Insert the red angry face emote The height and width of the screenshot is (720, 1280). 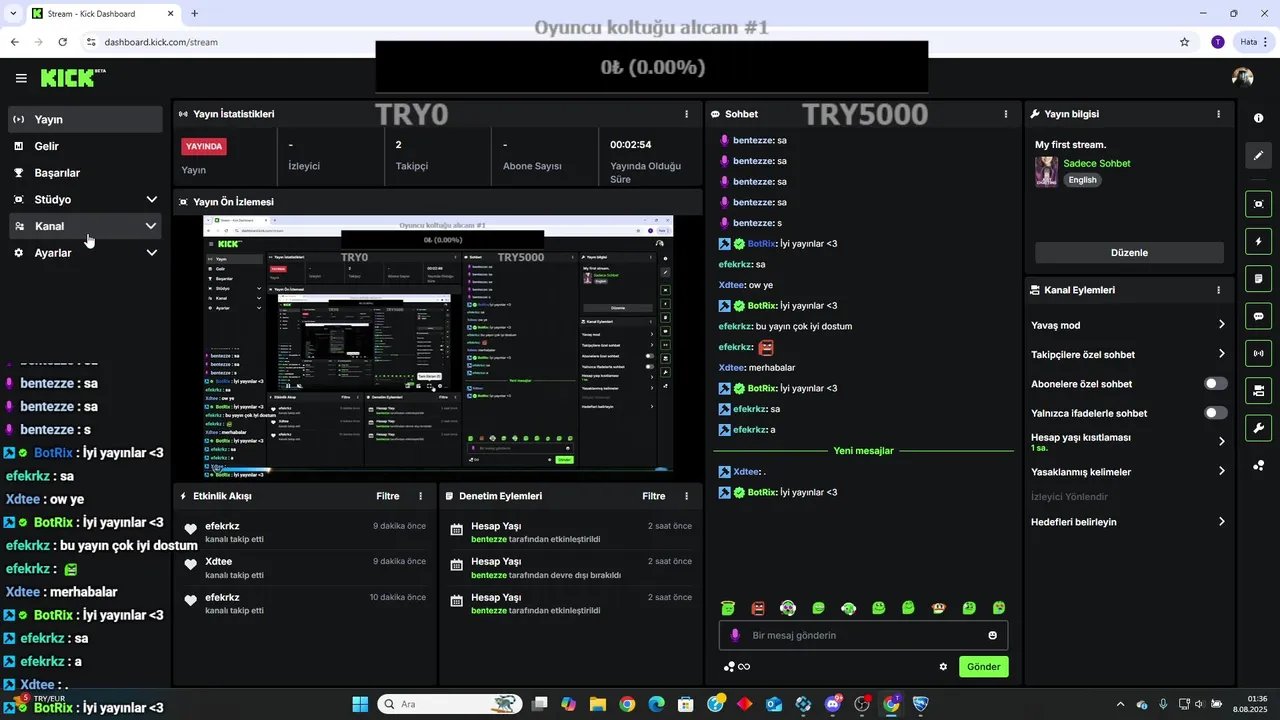pos(758,608)
